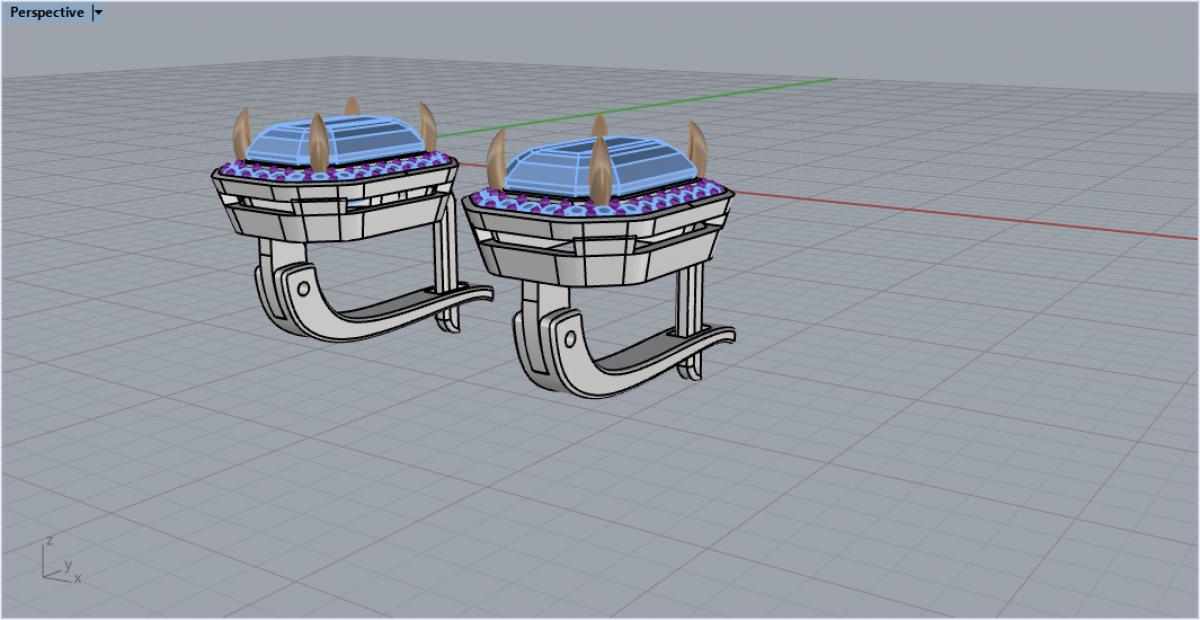The image size is (1200, 620).
Task: Click the Perspective viewport title label
Action: point(46,13)
